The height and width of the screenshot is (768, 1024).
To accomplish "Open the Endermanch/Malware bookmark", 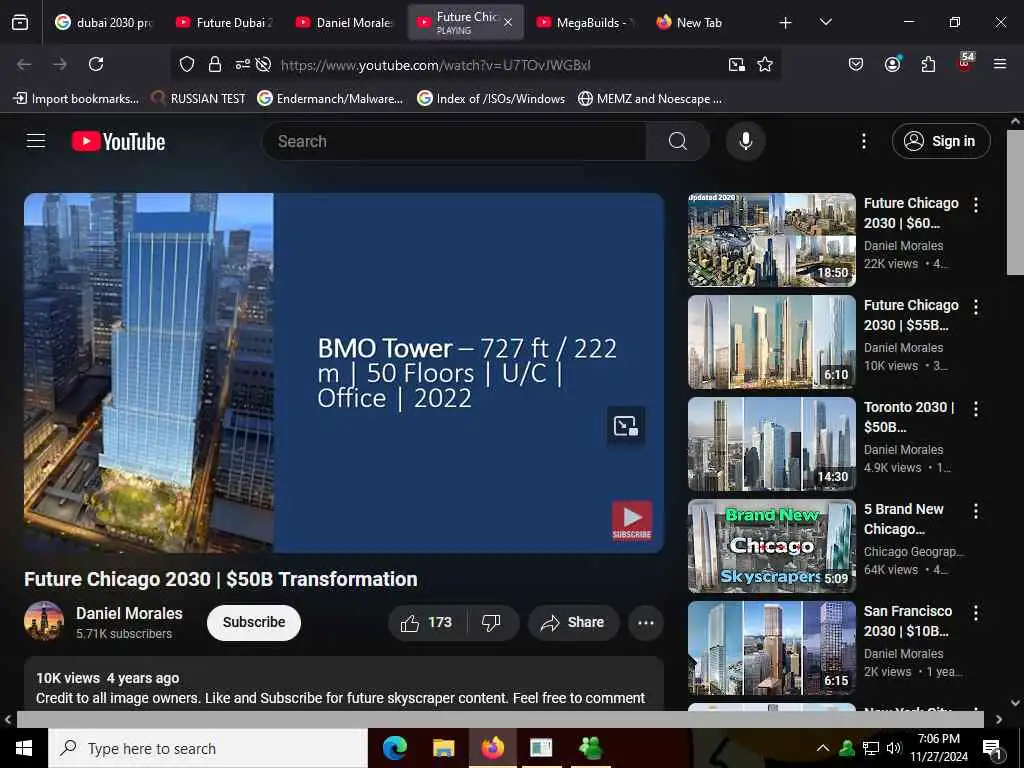I will point(330,99).
